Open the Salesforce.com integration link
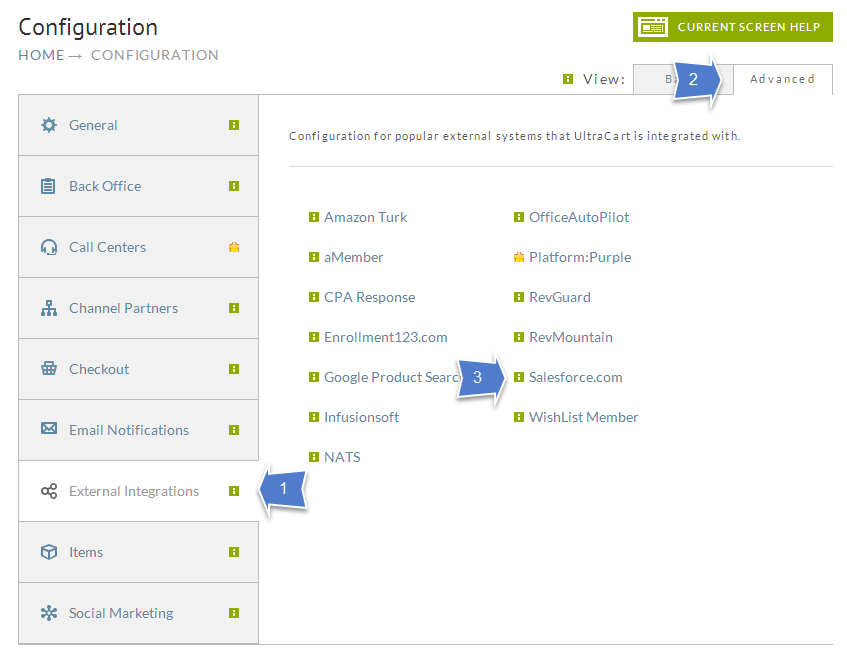Viewport: 847px width, 664px height. coord(575,377)
